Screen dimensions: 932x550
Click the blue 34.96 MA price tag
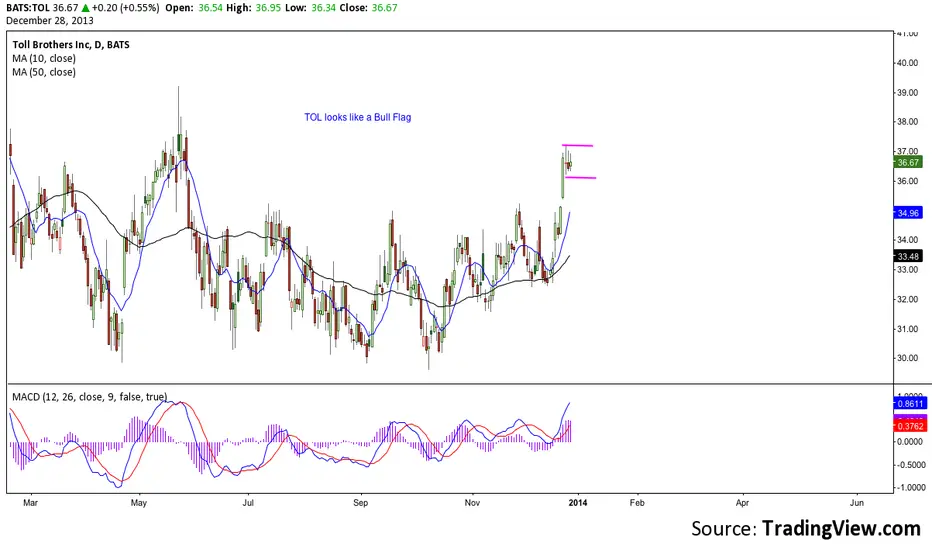(908, 213)
